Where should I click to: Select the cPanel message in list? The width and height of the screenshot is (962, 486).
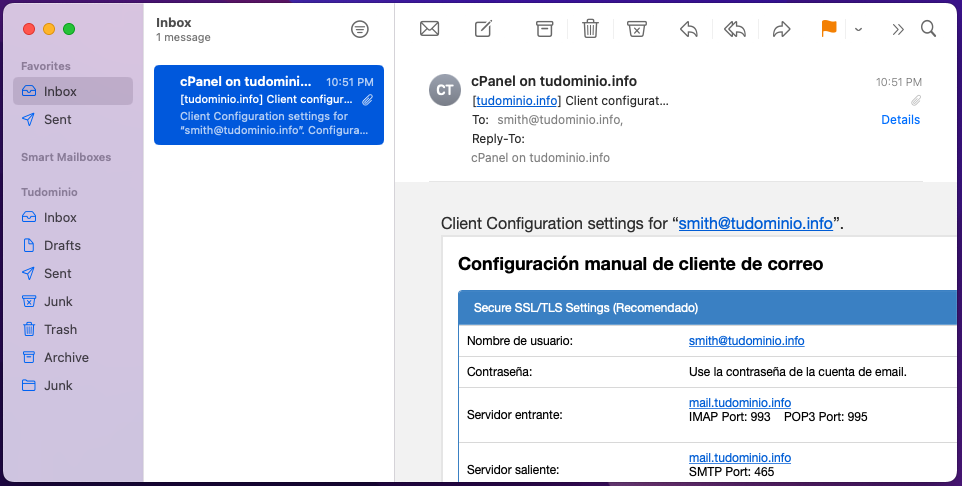point(269,105)
